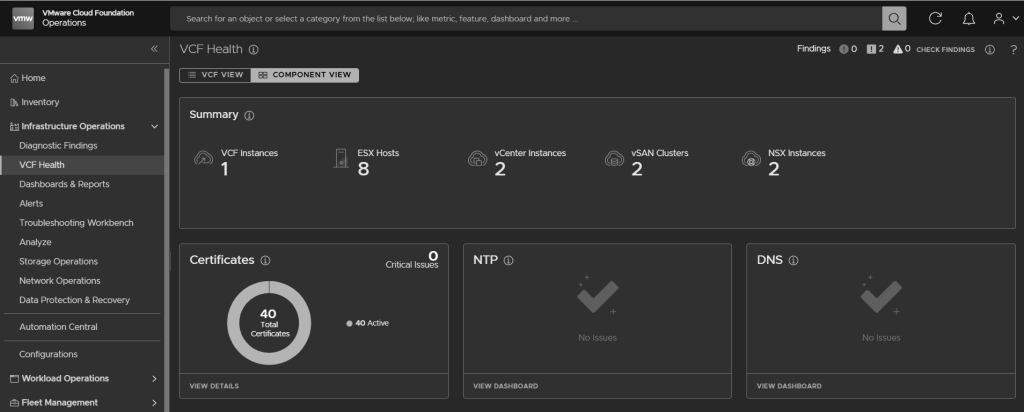Click the Infrastructure Operations section icon
Image resolution: width=1024 pixels, height=412 pixels.
[14, 127]
